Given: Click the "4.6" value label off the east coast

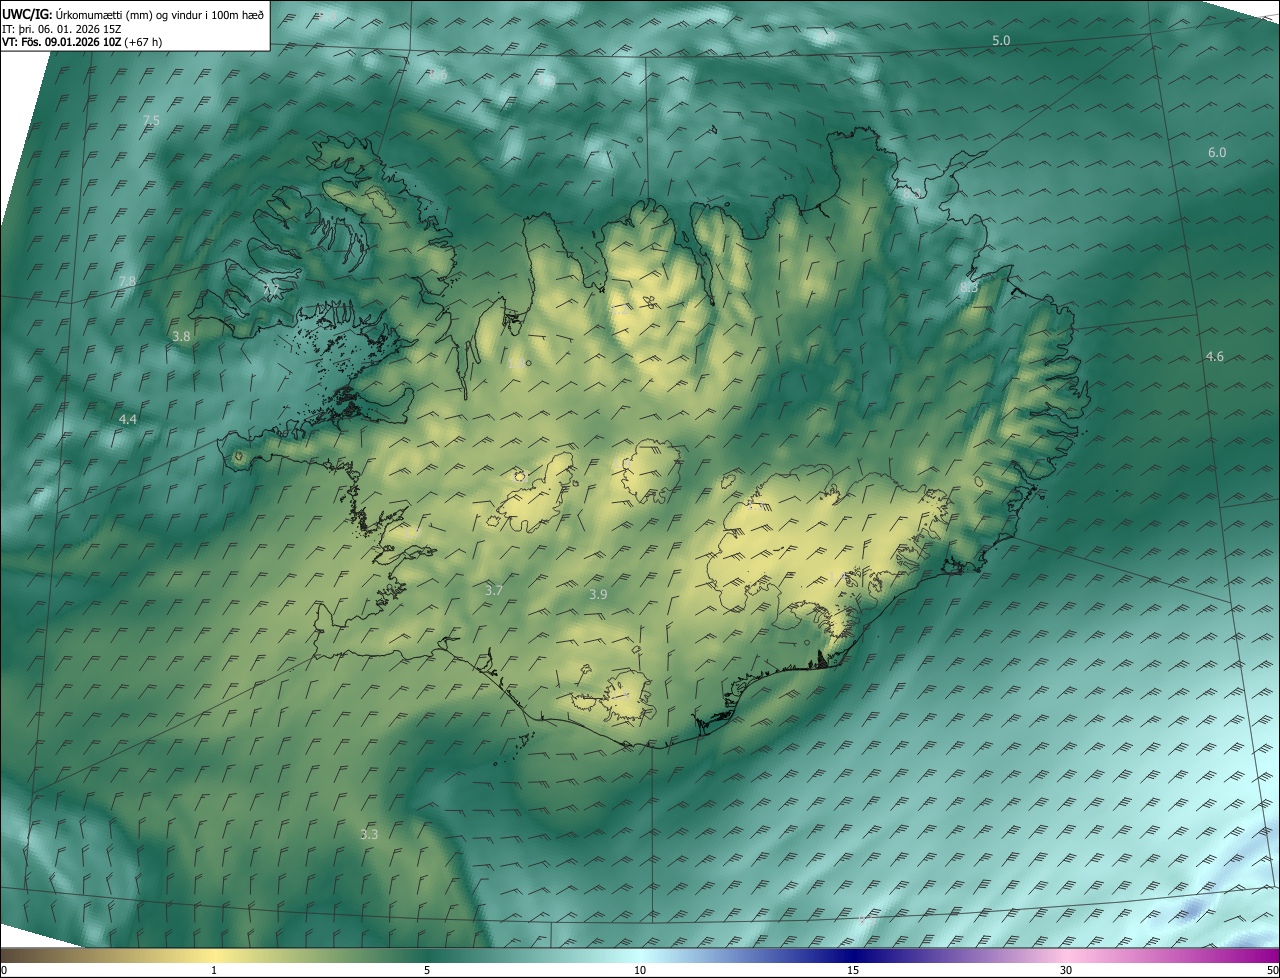Looking at the screenshot, I should pyautogui.click(x=1214, y=356).
